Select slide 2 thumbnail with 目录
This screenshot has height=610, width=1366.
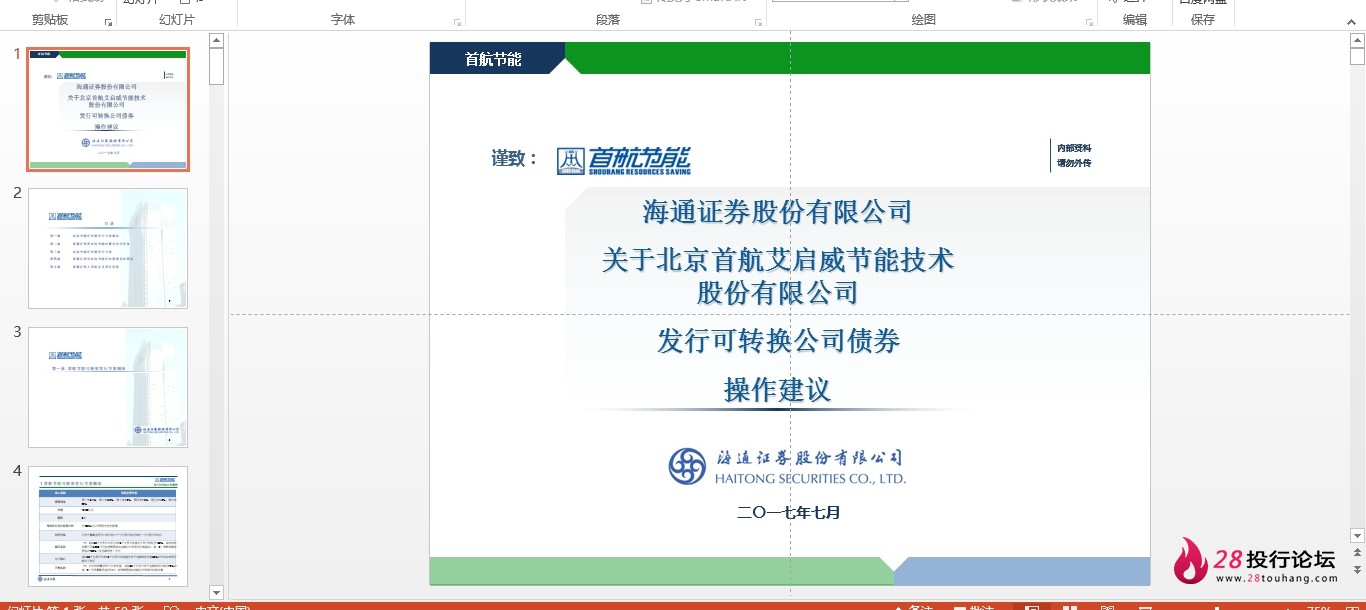108,248
